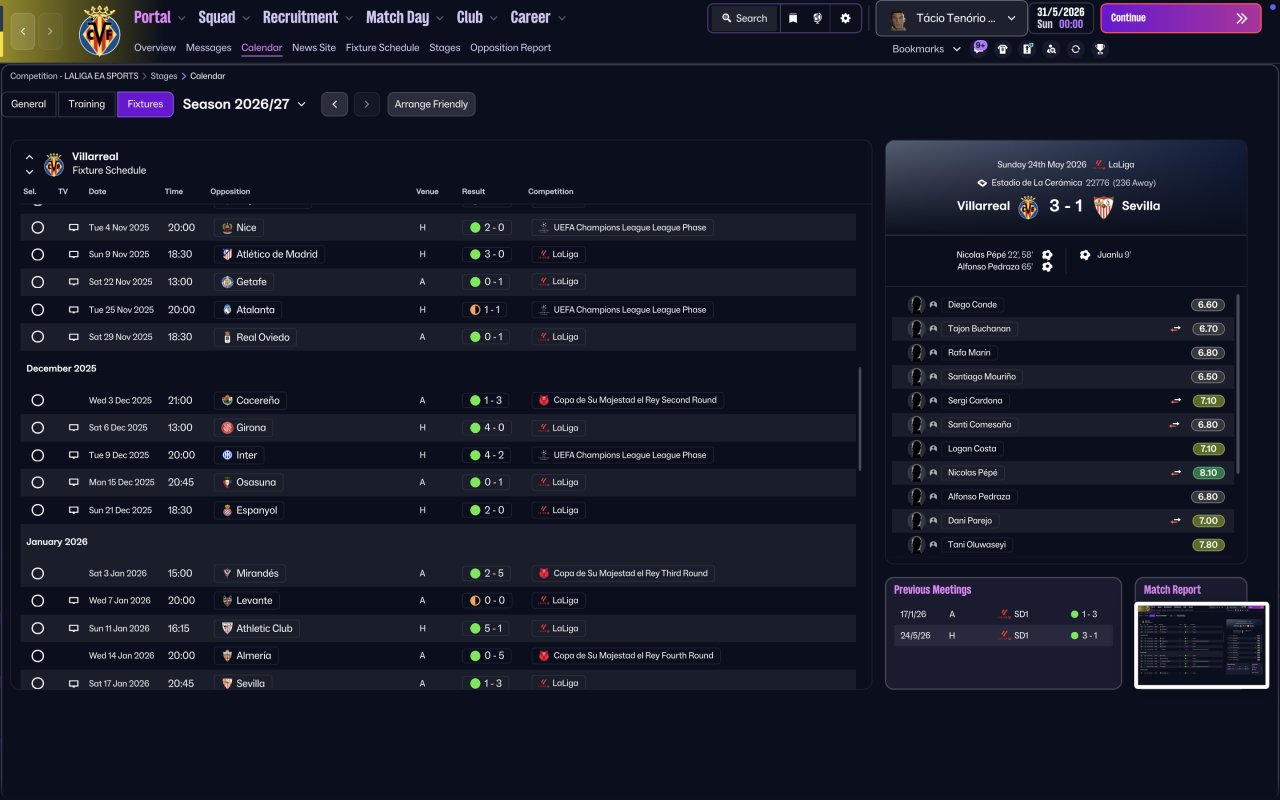
Task: Expand the Club menu
Action: [x=477, y=17]
